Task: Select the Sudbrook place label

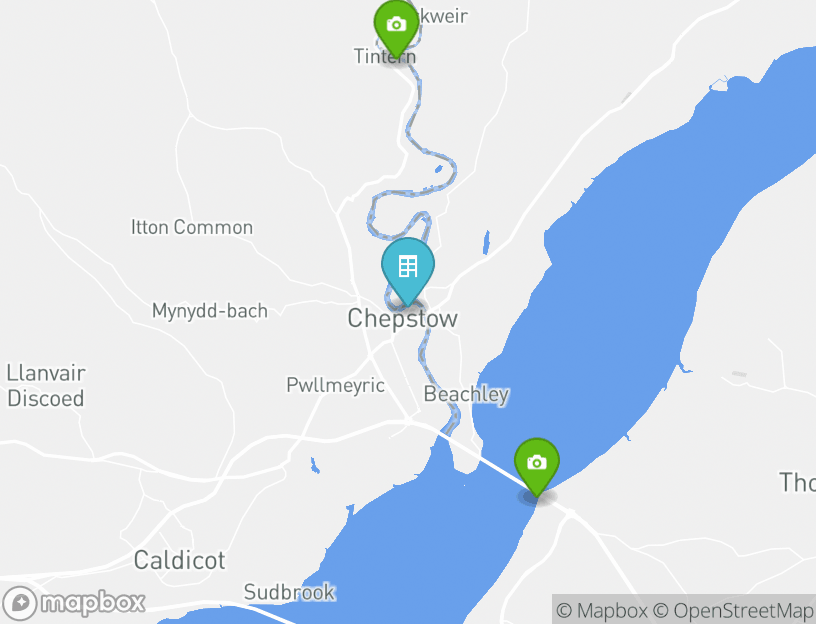Action: pyautogui.click(x=289, y=592)
